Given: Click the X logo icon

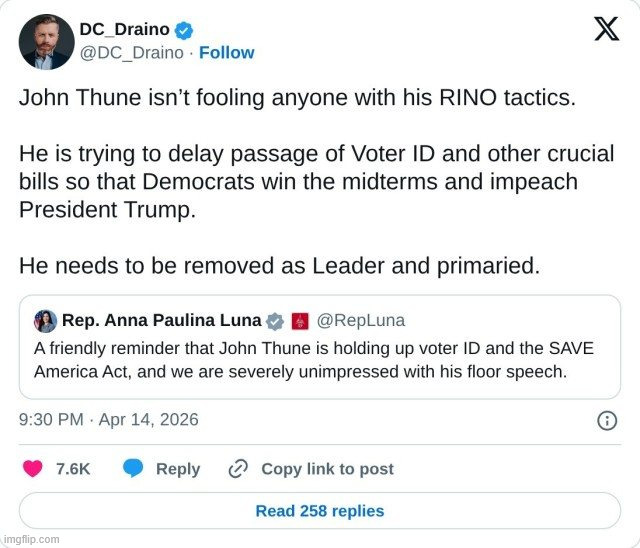Looking at the screenshot, I should (x=606, y=28).
